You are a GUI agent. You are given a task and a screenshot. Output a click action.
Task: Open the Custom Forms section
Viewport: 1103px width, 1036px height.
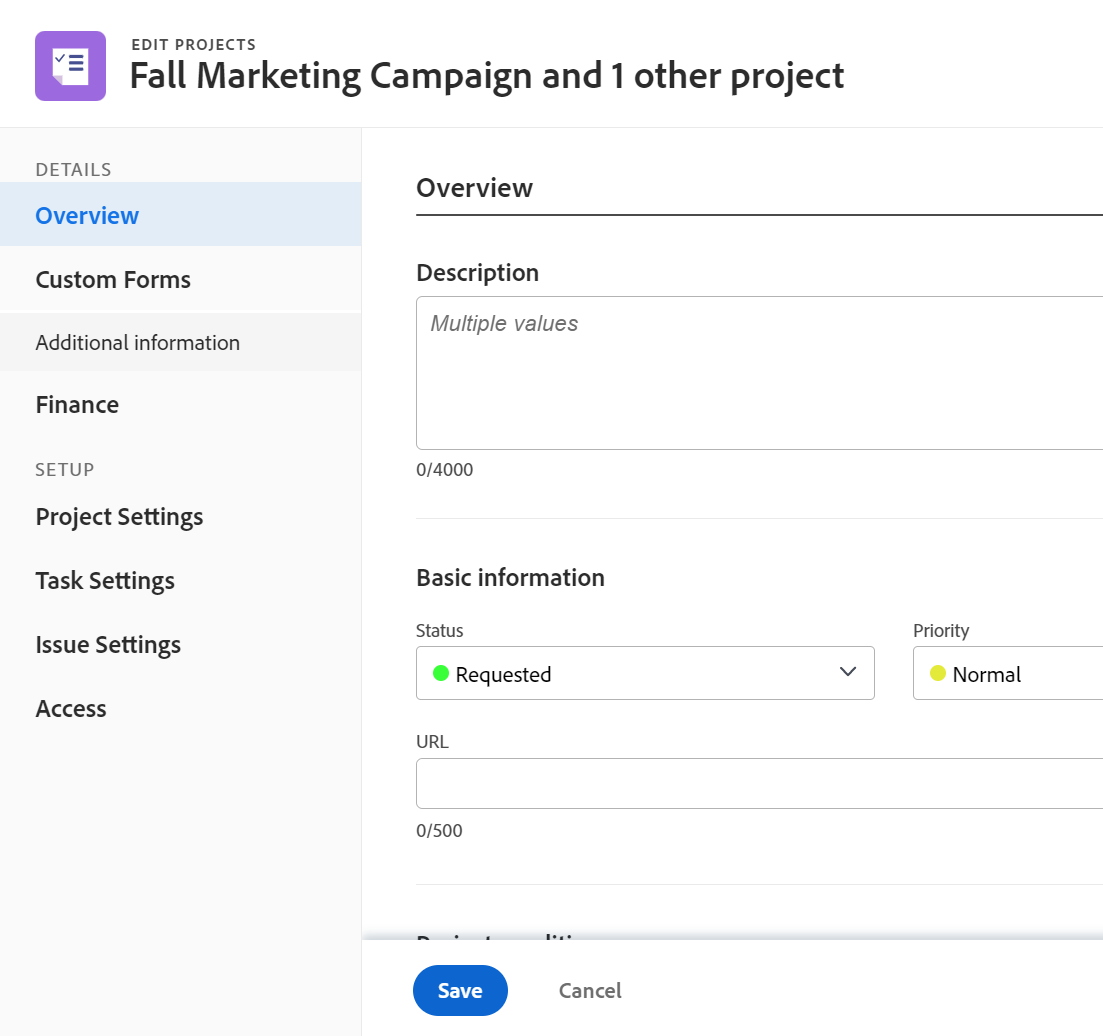[113, 279]
